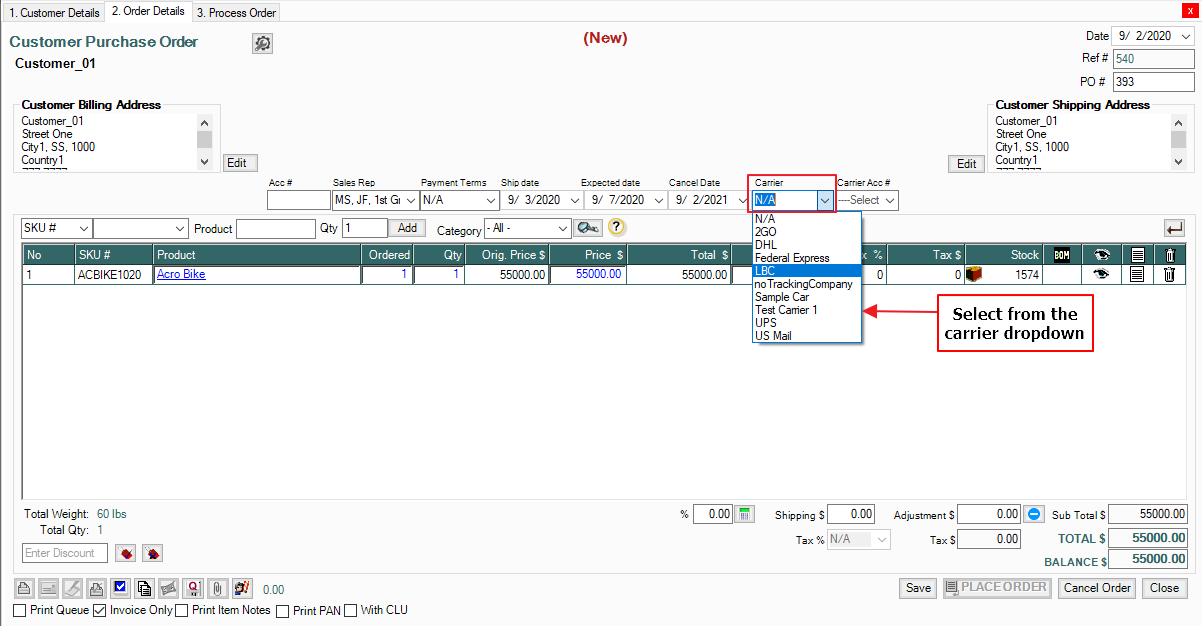The image size is (1202, 626).
Task: Enable the Print Item Notes checkbox
Action: pyautogui.click(x=182, y=610)
